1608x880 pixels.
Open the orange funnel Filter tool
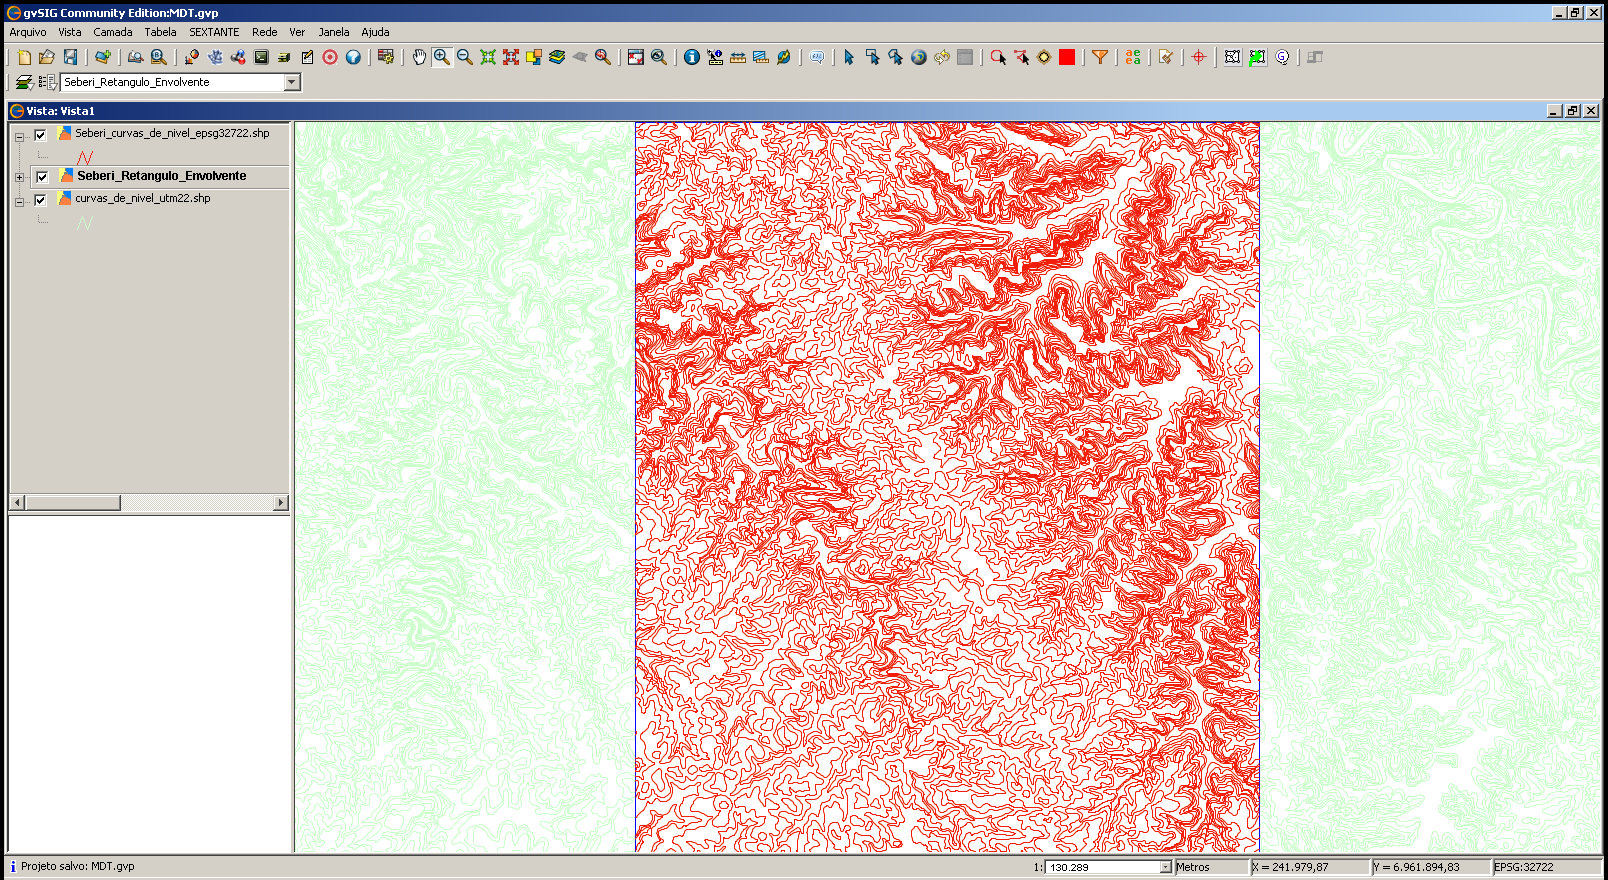coord(1100,57)
